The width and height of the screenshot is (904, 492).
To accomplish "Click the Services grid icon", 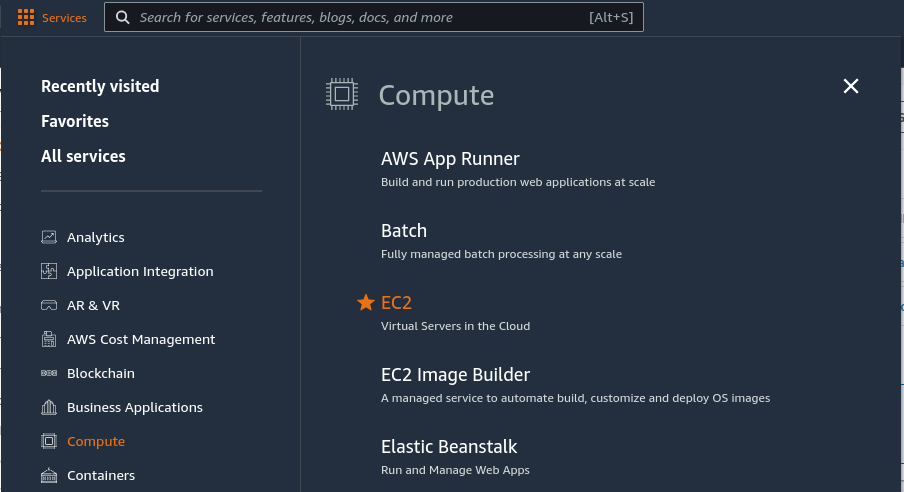I will (x=26, y=17).
